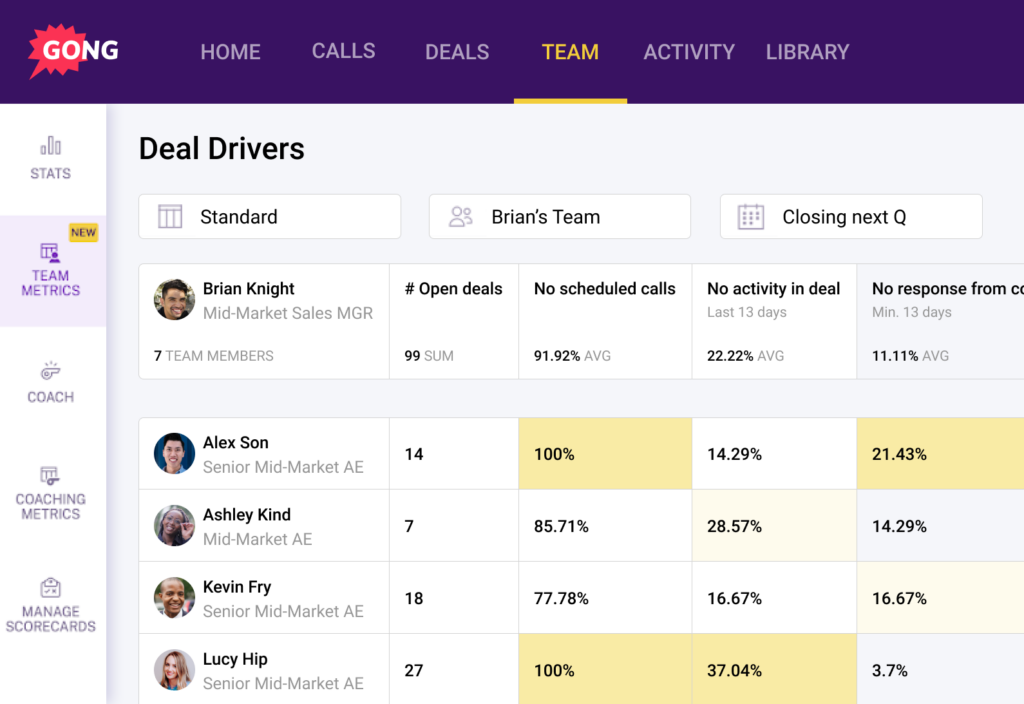Click the Gong logo
The image size is (1024, 704).
coord(74,51)
